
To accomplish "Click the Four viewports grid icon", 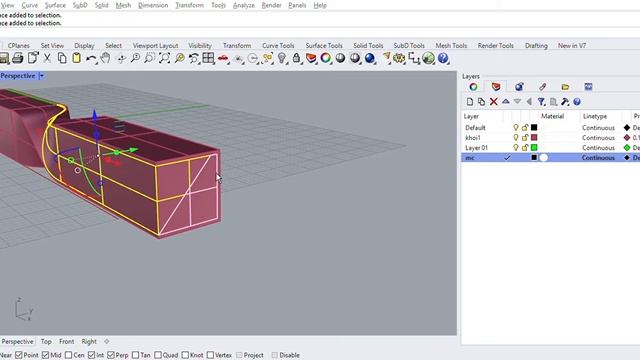I will point(208,58).
